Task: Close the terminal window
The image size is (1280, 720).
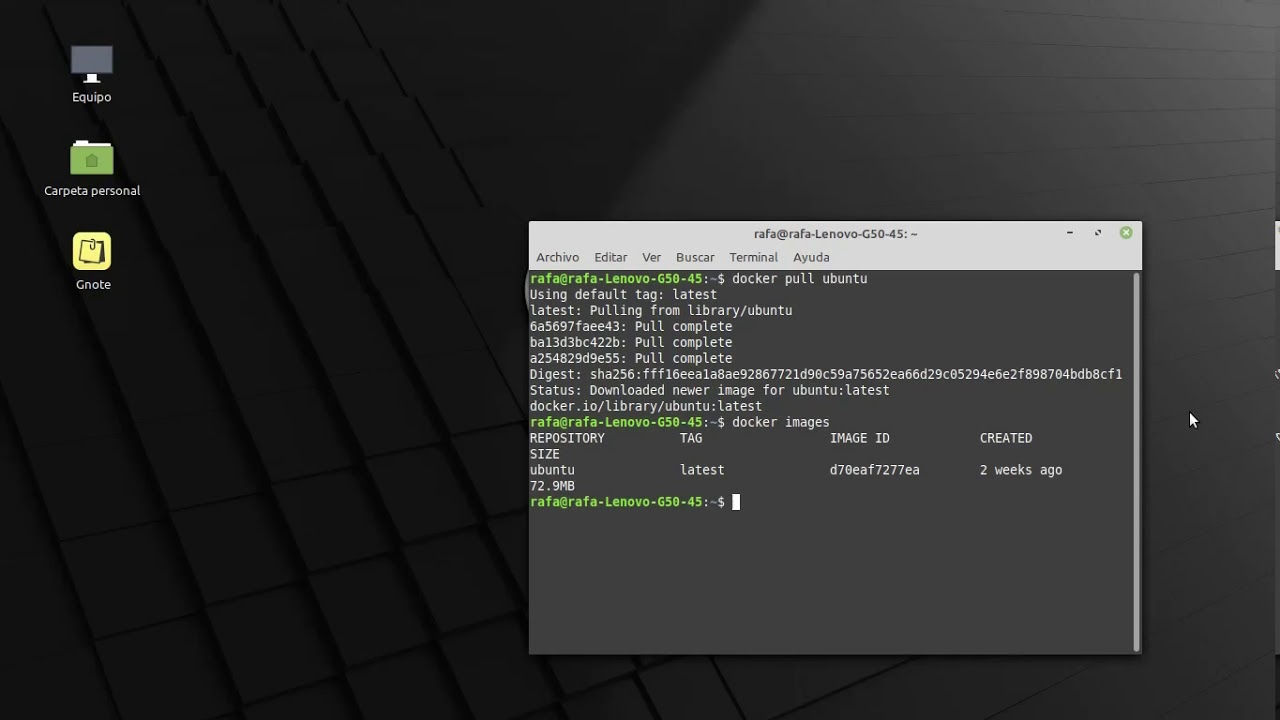Action: (x=1126, y=233)
